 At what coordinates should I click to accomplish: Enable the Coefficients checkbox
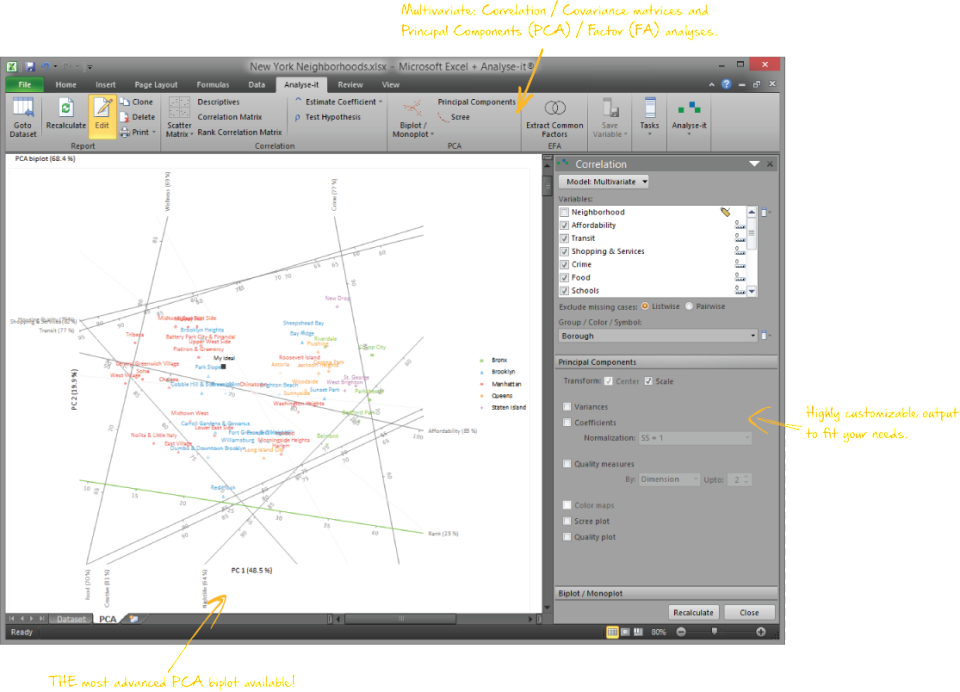pyautogui.click(x=567, y=423)
